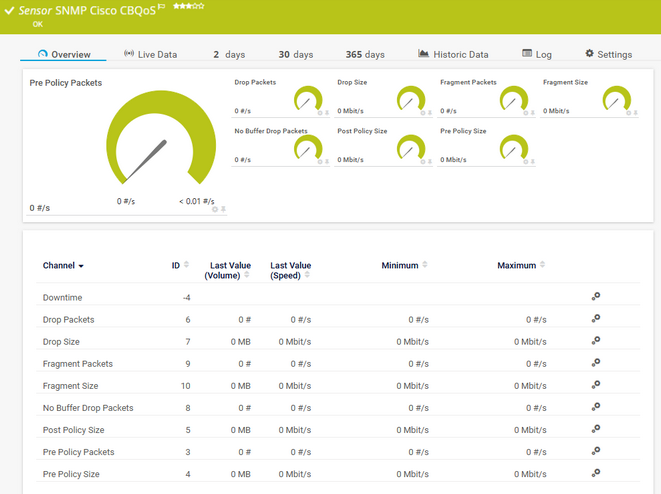The image size is (661, 494).
Task: Click the flag icon beside sensor name
Action: tap(161, 7)
